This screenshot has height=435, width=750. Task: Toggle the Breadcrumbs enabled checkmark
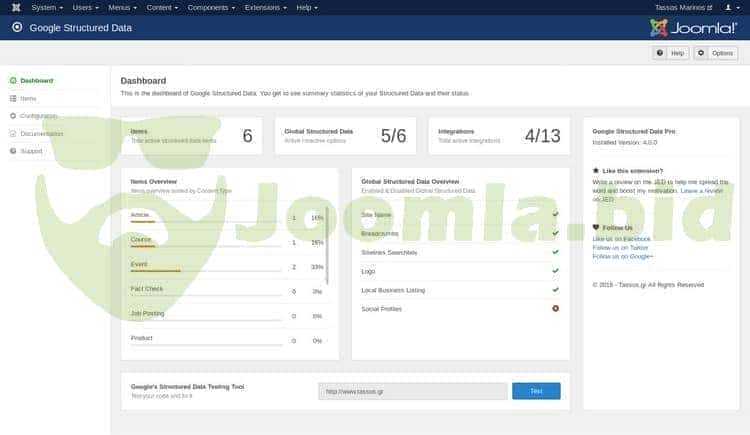click(x=555, y=233)
